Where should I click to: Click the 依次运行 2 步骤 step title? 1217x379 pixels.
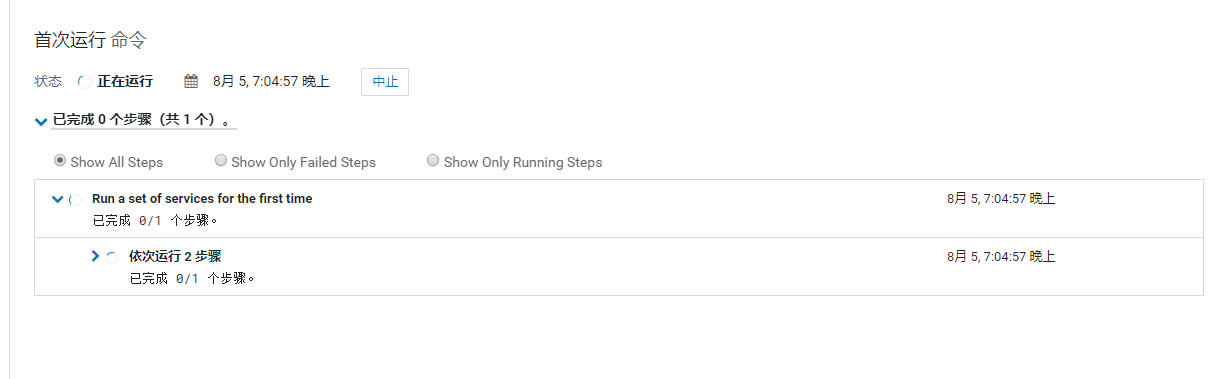[x=175, y=256]
